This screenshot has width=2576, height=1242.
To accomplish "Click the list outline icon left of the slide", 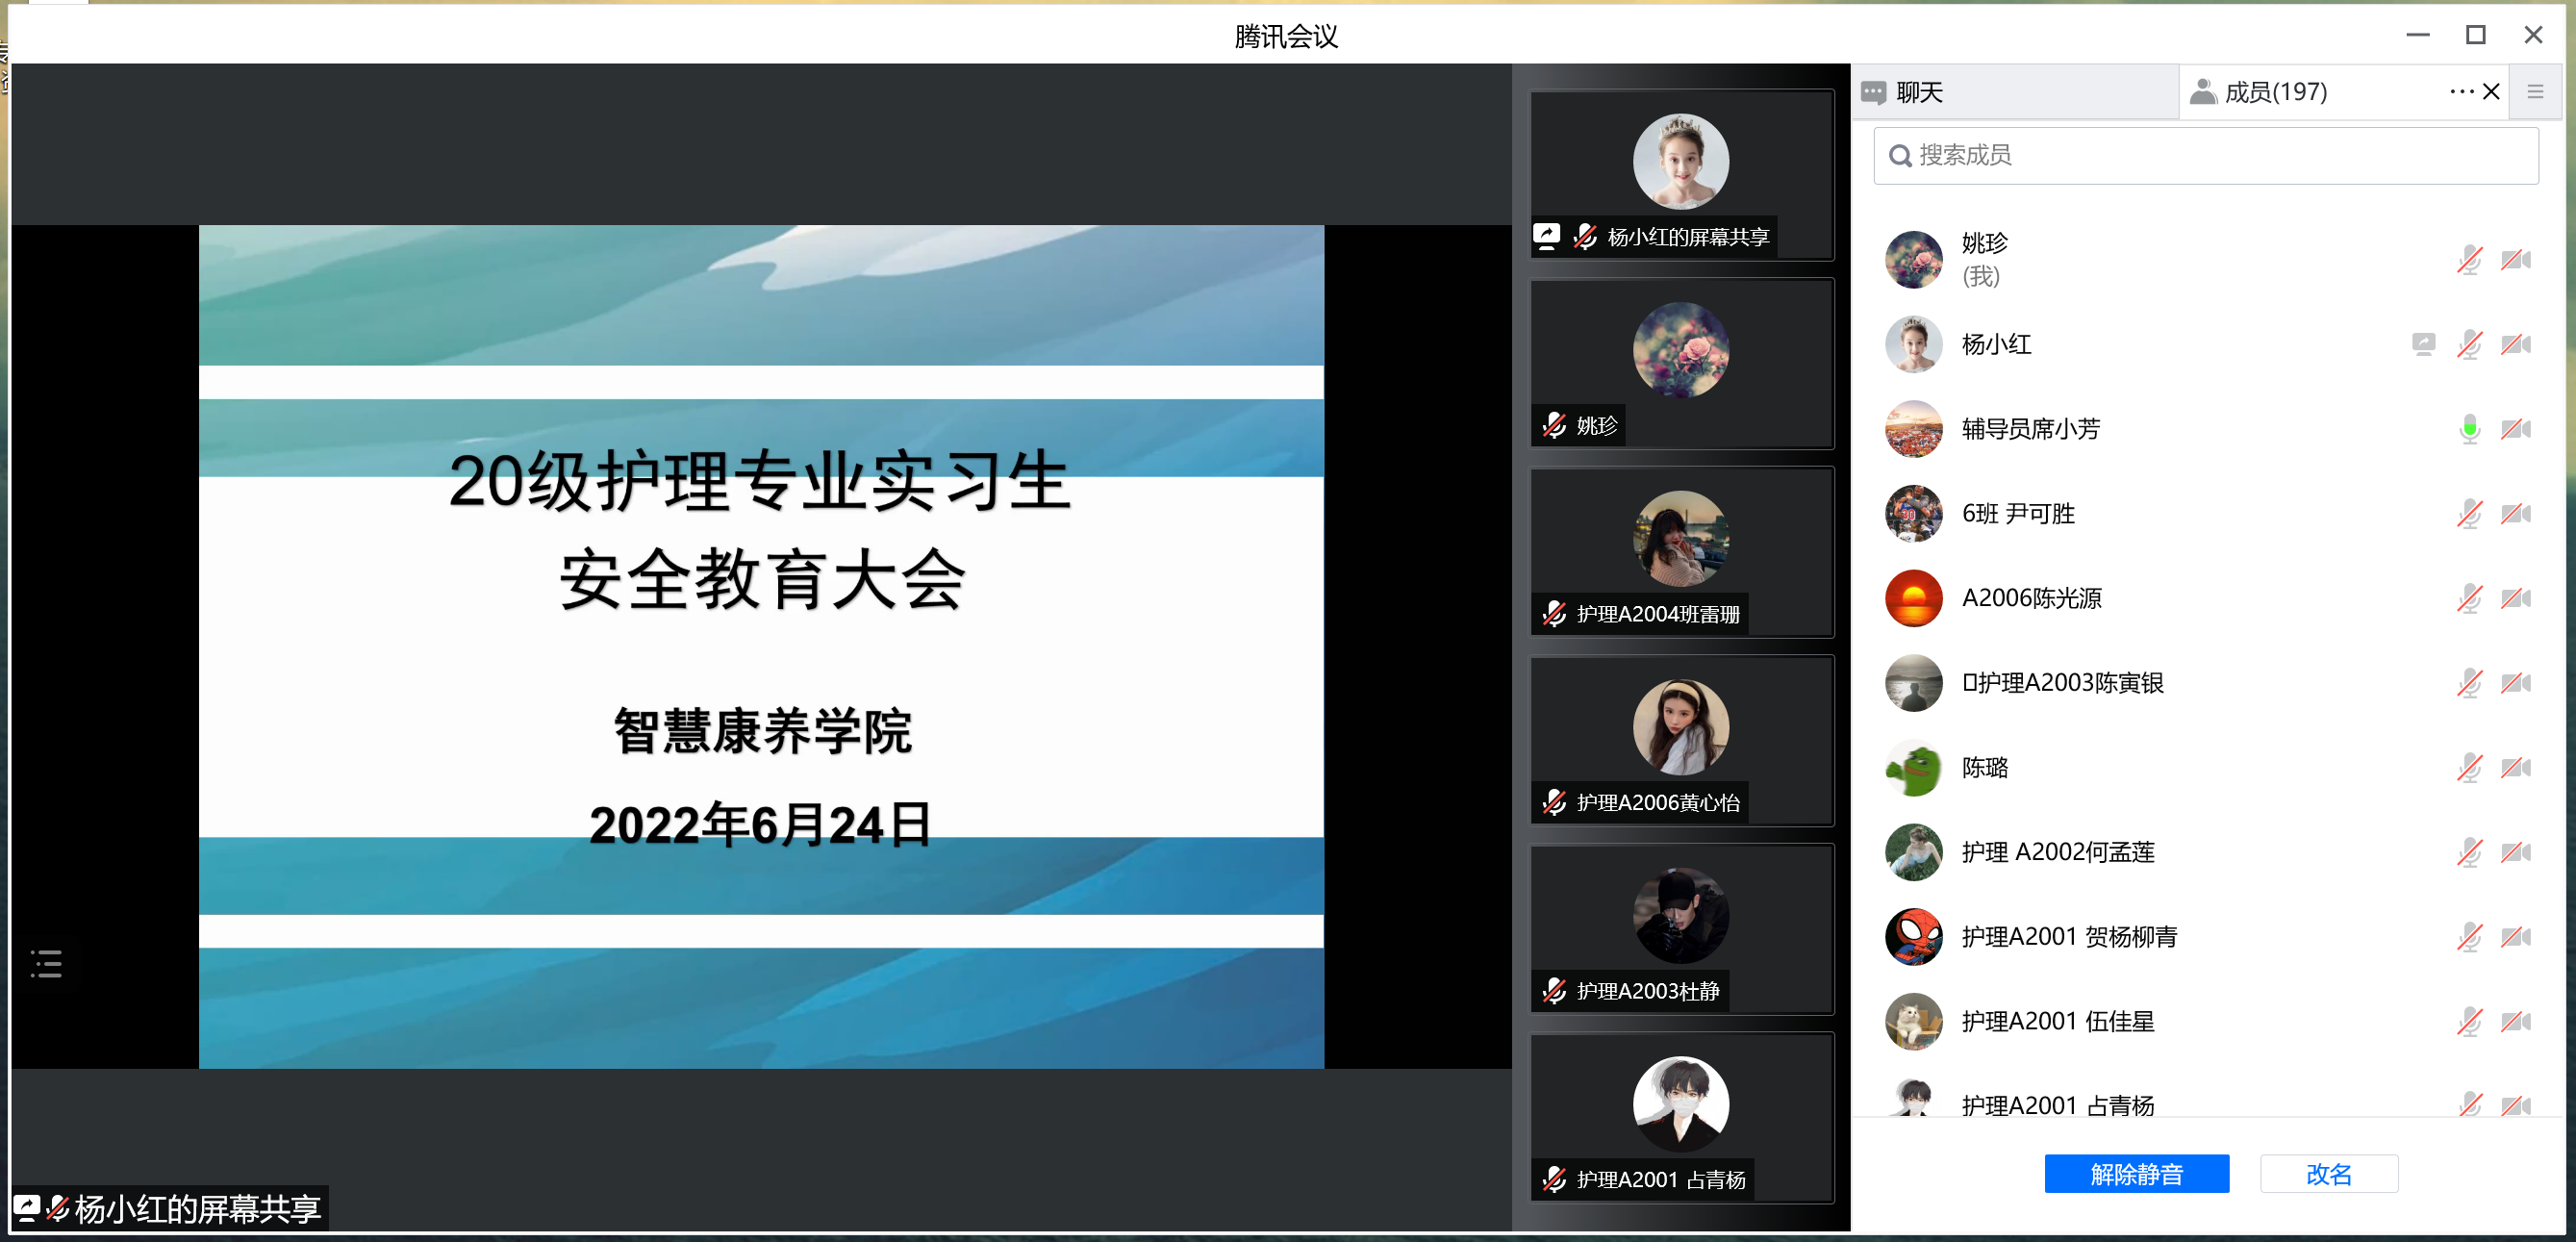I will click(x=46, y=963).
